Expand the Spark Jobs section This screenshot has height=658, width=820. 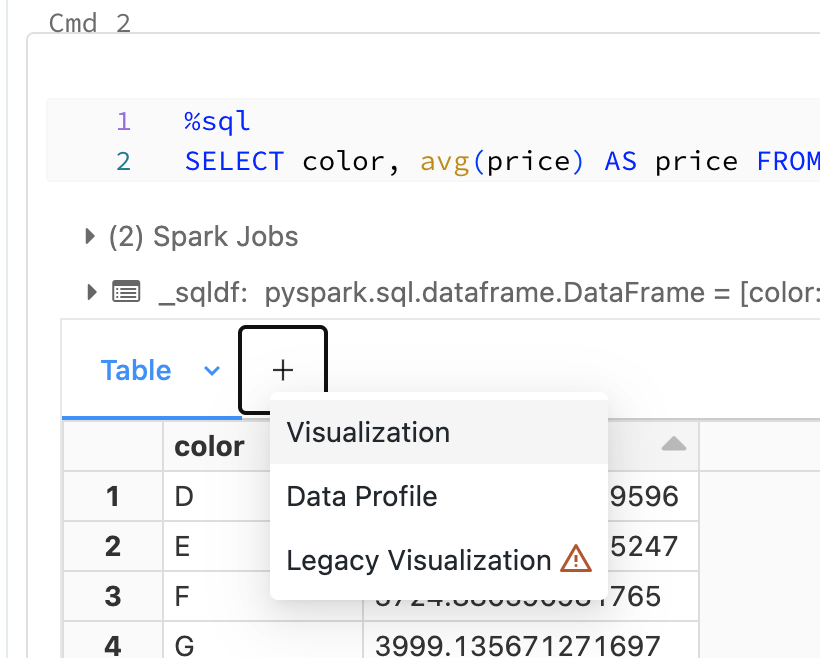[92, 237]
